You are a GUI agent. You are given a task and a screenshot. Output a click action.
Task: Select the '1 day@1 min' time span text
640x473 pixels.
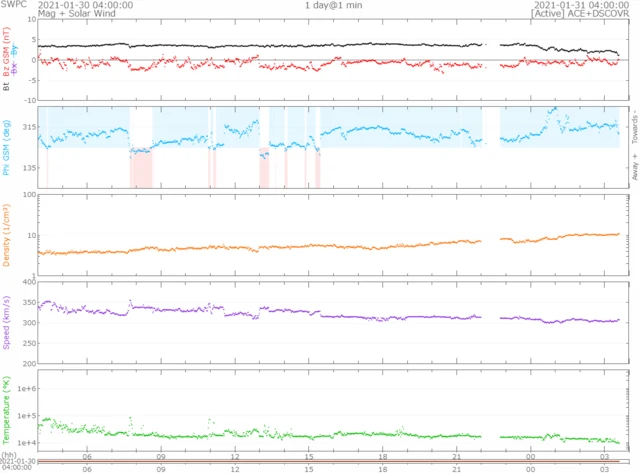333,5
